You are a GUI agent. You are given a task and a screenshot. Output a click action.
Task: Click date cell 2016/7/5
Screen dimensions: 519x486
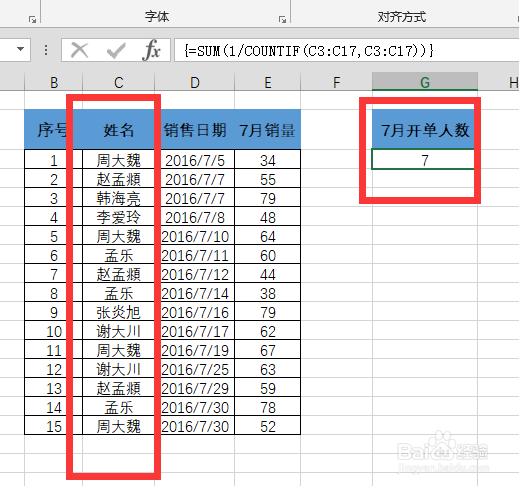(x=195, y=160)
